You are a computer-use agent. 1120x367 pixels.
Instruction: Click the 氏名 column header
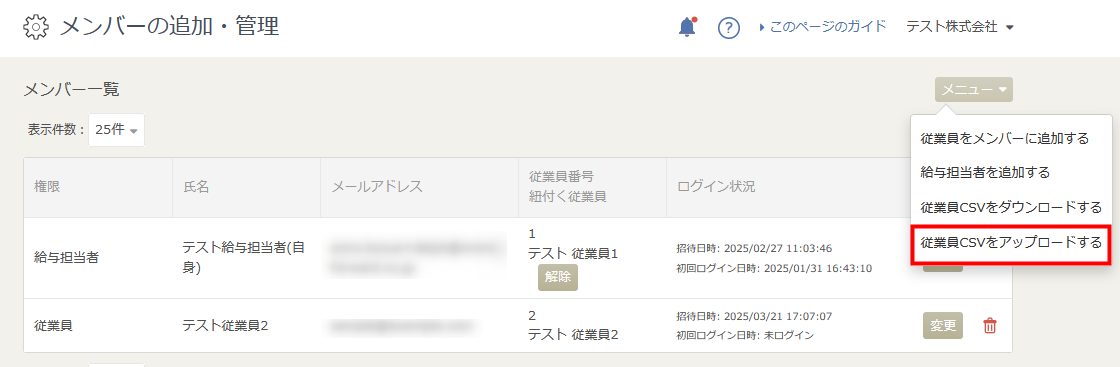(x=196, y=187)
